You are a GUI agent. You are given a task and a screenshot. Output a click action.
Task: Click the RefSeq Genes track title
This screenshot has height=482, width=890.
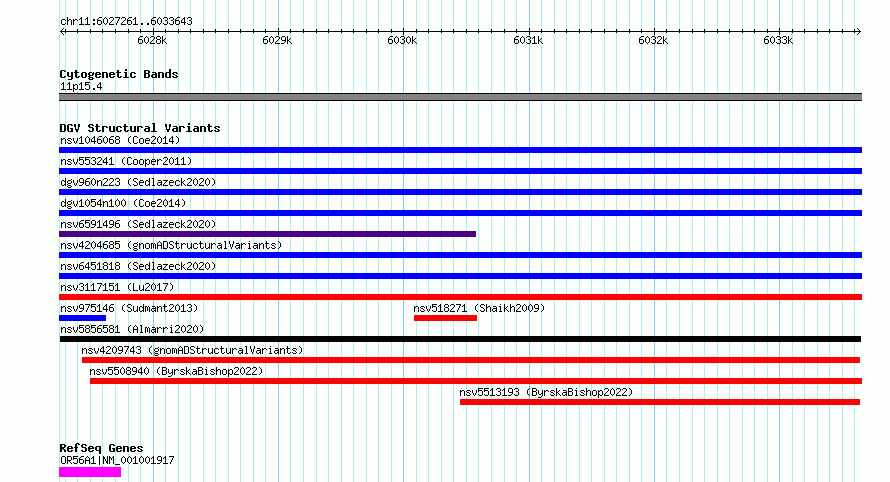pos(101,448)
